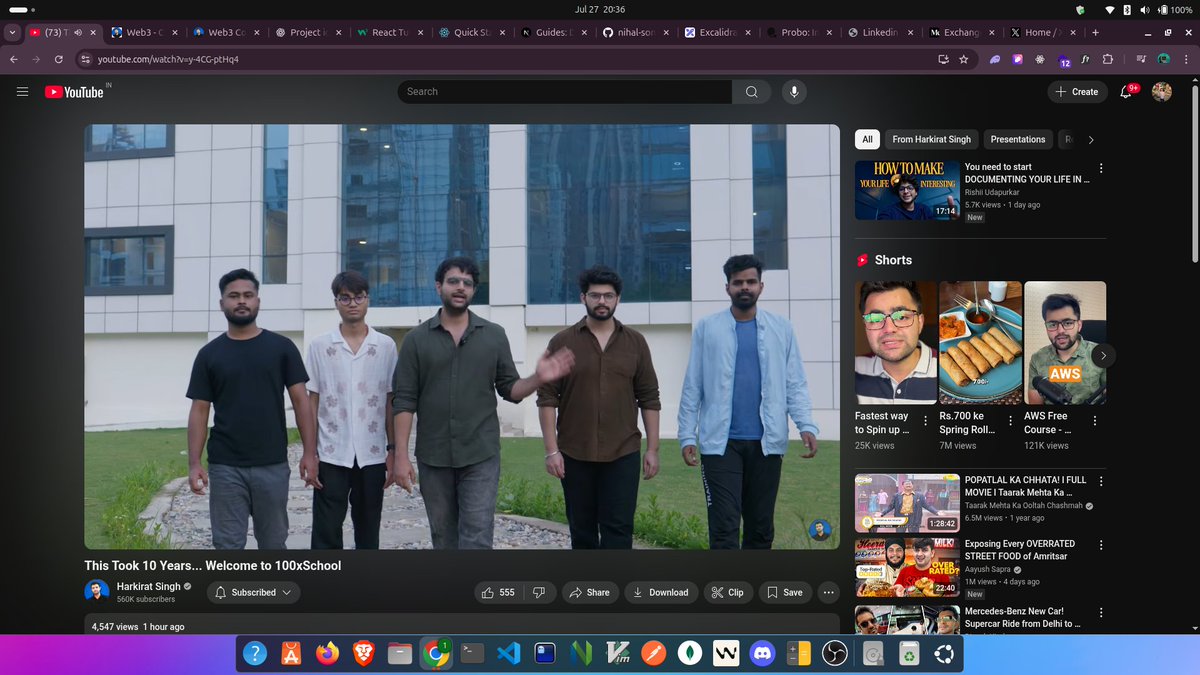Bookmark this page with the star
Image resolution: width=1200 pixels, height=675 pixels.
pos(964,59)
